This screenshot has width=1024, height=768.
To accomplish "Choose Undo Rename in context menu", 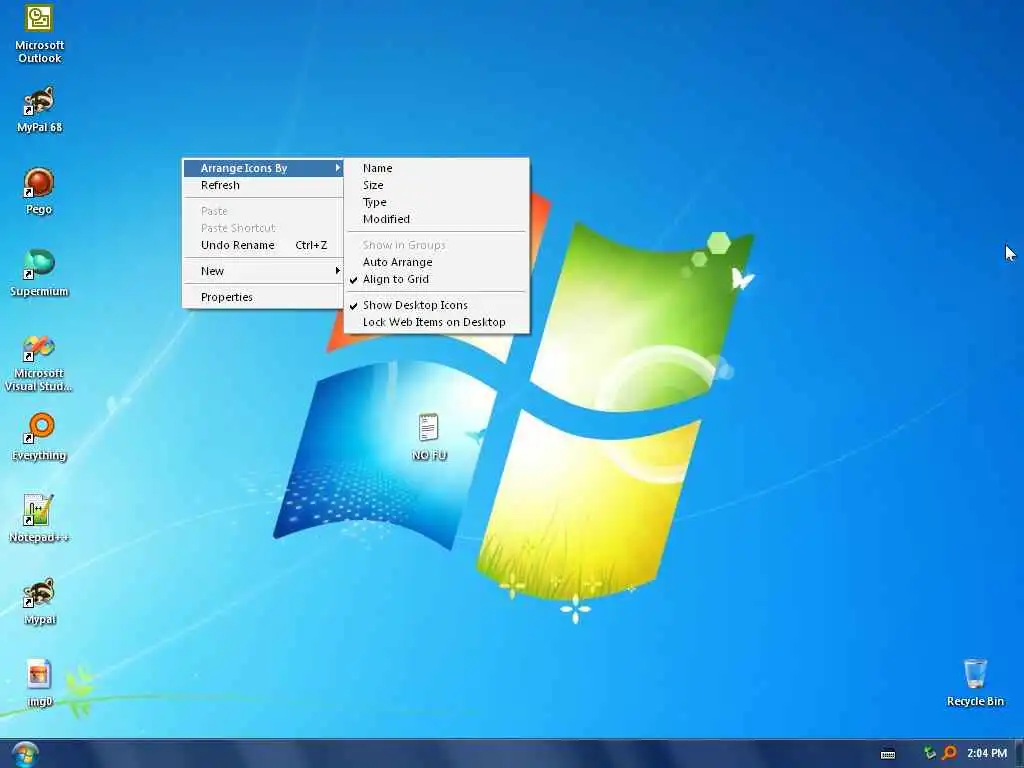I will tap(263, 245).
